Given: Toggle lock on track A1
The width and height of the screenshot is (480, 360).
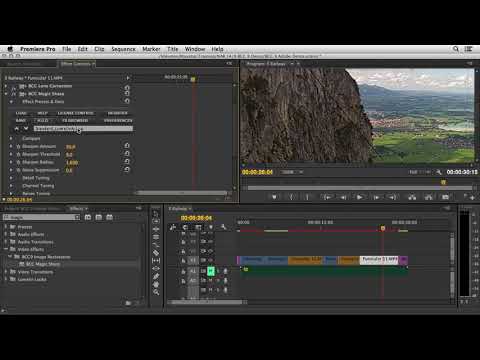Looking at the screenshot, I should click(x=183, y=272).
